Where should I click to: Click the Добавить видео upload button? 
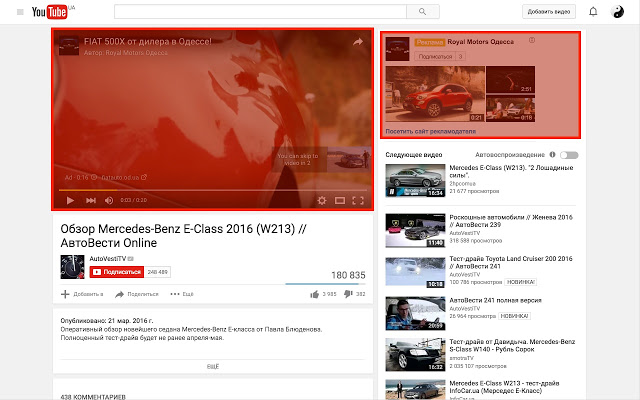(549, 12)
